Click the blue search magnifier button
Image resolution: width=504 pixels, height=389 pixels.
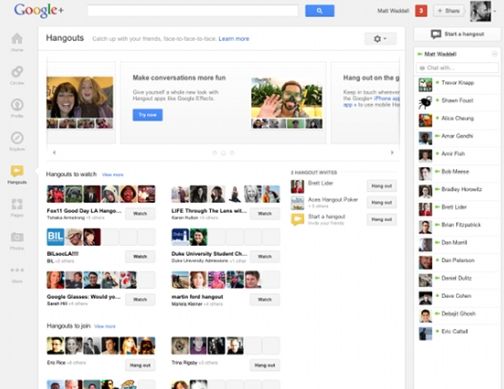(x=320, y=11)
